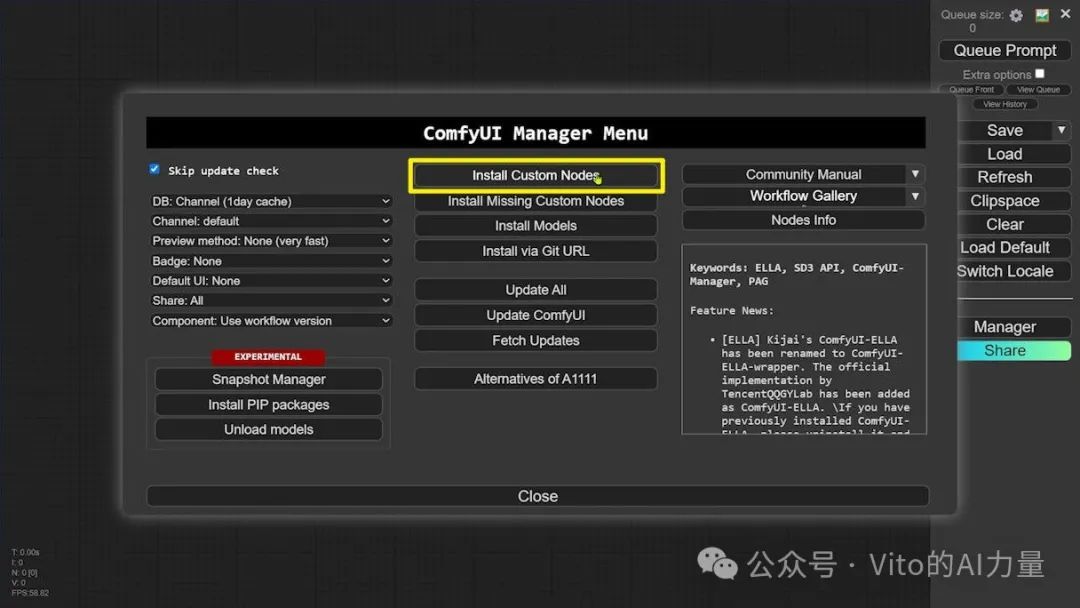Click Update All
1080x608 pixels.
536,290
